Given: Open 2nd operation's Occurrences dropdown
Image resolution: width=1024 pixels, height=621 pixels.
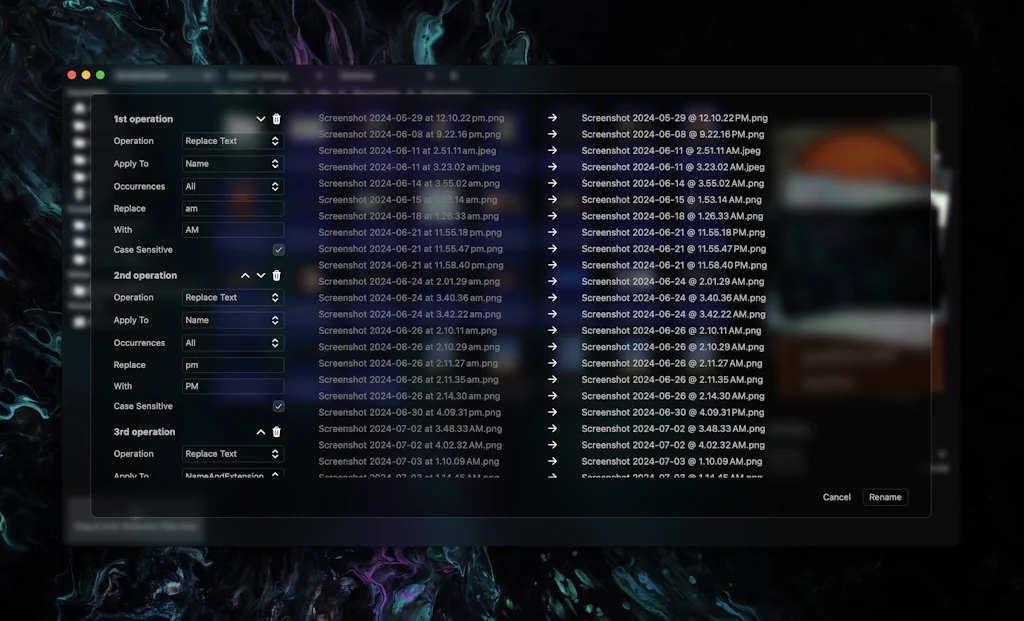Looking at the screenshot, I should [232, 343].
